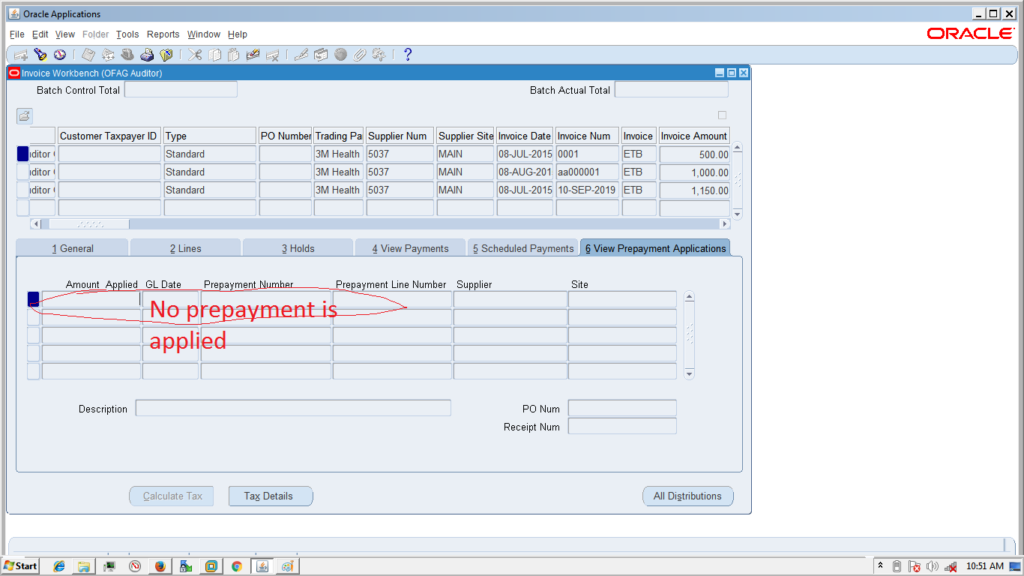Screen dimensions: 1024x576
Task: Click into the Receipt Num field
Action: pyautogui.click(x=622, y=426)
